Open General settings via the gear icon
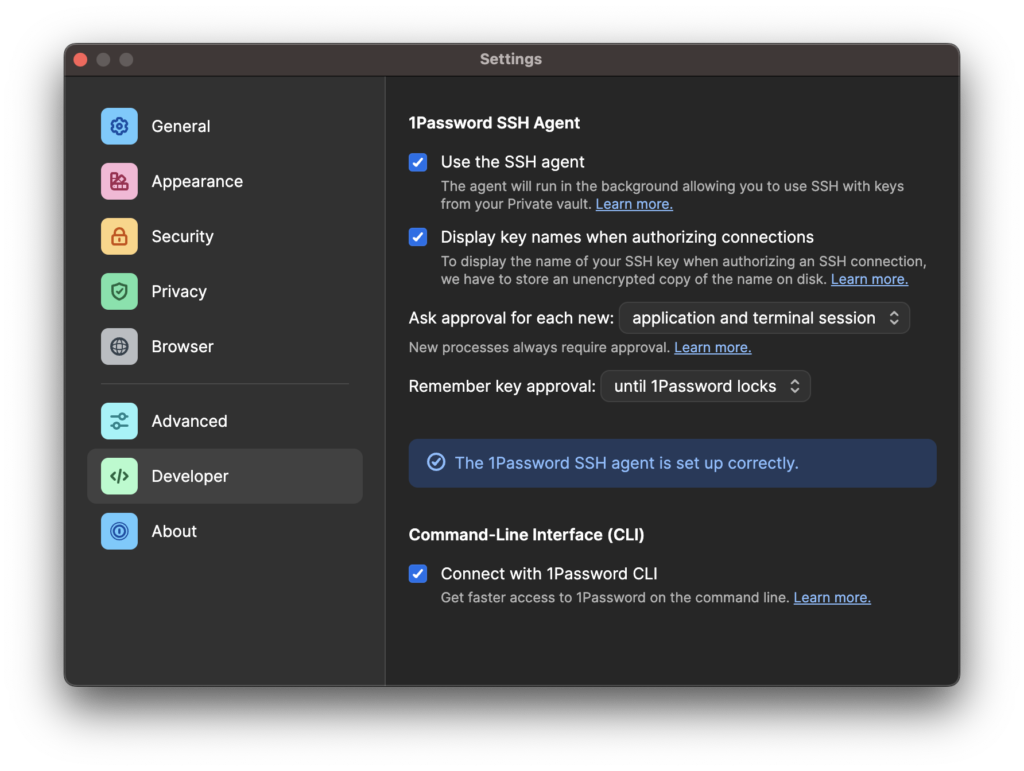Screen dimensions: 1024x771 tap(119, 126)
